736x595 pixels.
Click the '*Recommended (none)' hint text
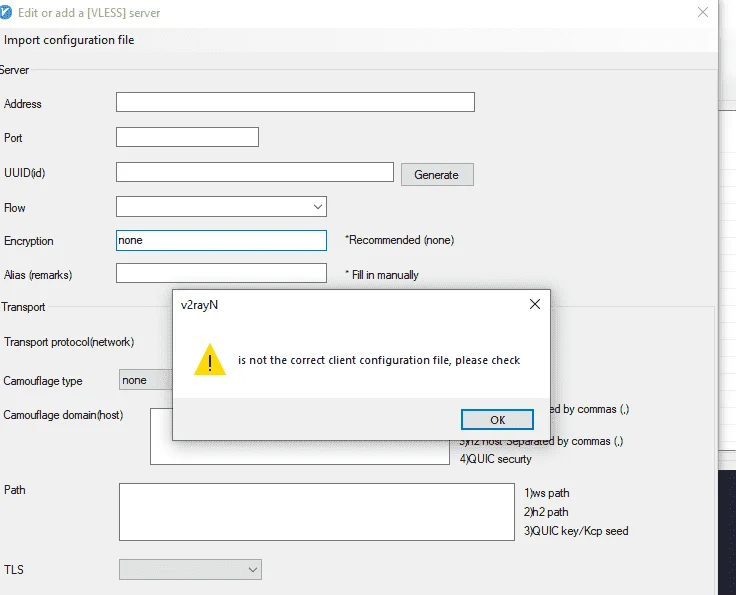pyautogui.click(x=399, y=240)
